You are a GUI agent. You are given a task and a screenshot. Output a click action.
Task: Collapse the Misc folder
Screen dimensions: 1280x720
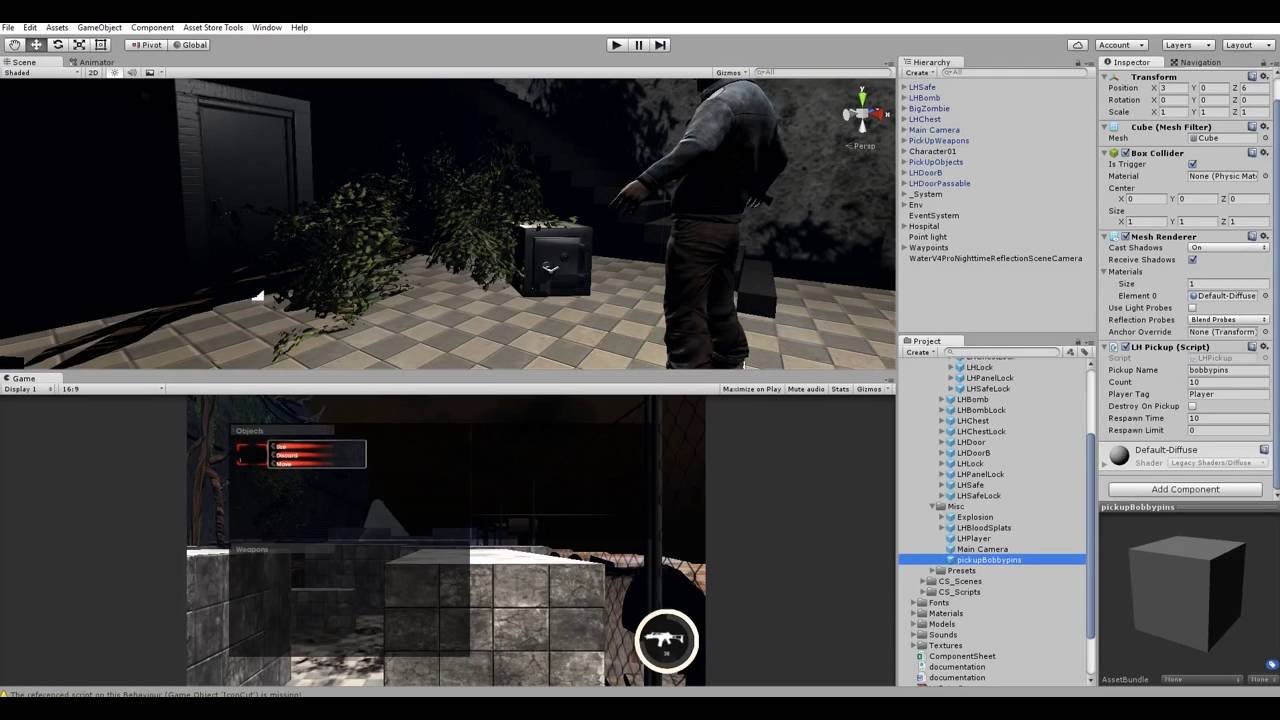coord(933,506)
